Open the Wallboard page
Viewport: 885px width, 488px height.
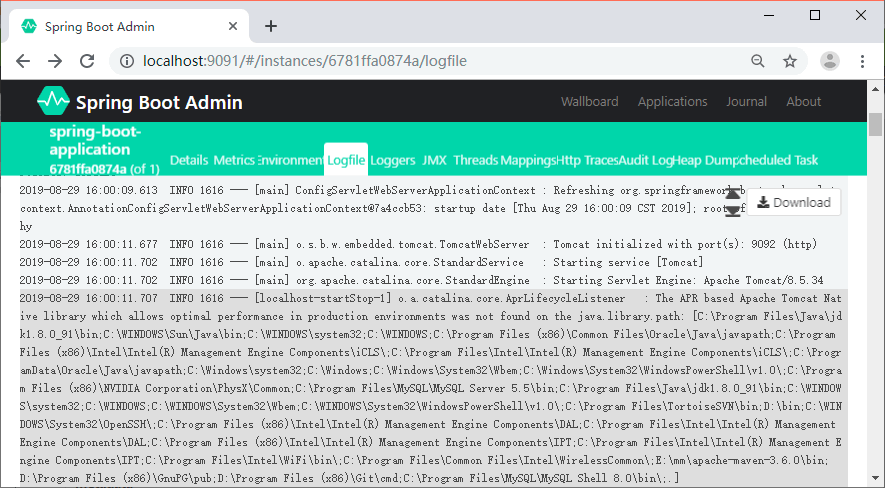589,102
